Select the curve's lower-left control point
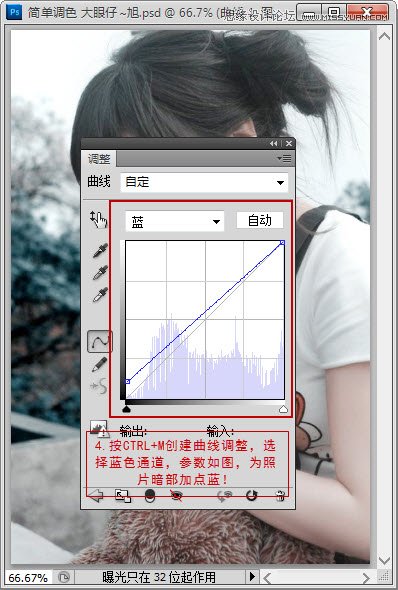Viewport: 398px width, 590px height. click(x=128, y=382)
